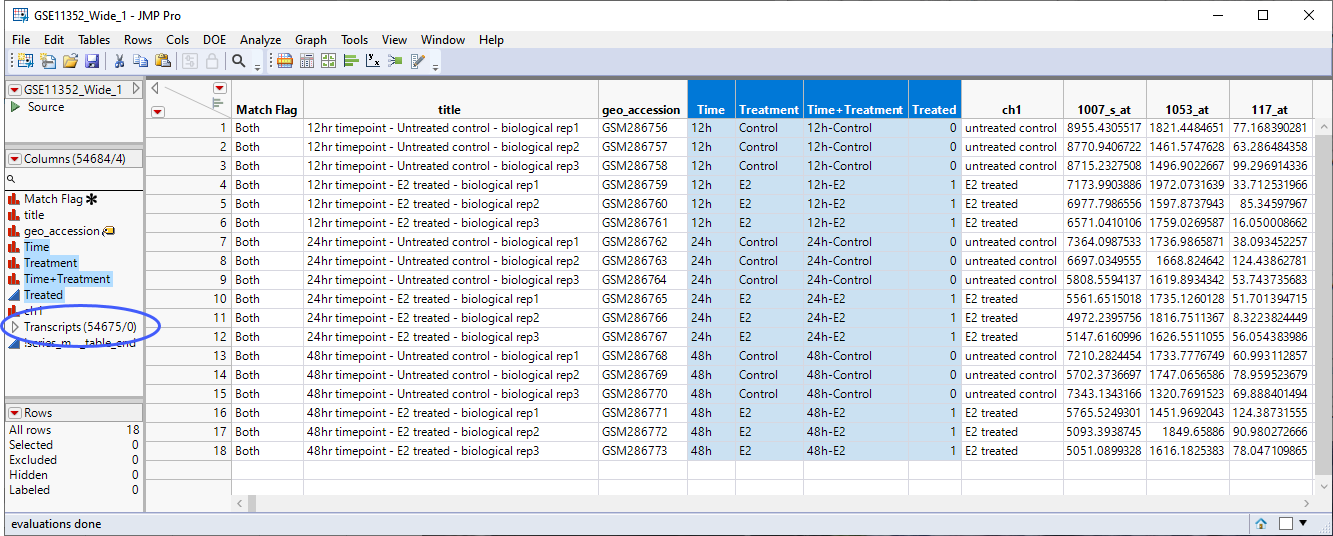Image resolution: width=1333 pixels, height=536 pixels.
Task: Click the Search magnifying glass icon
Action: coord(239,61)
